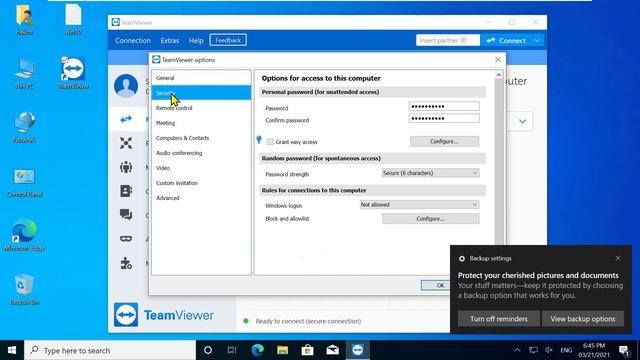The height and width of the screenshot is (360, 640).
Task: Open the notification center icon
Action: 624,350
